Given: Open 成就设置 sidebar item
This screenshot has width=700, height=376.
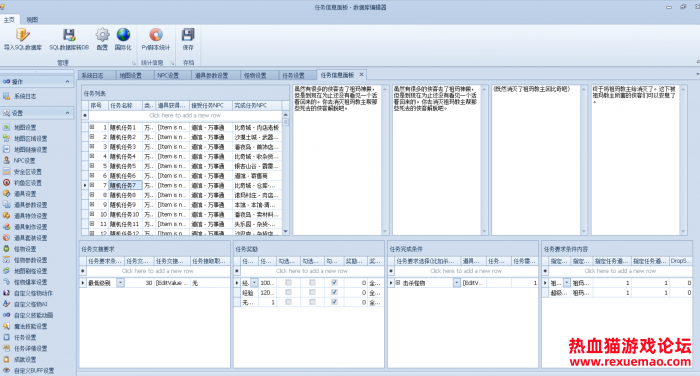Looking at the screenshot, I should pyautogui.click(x=25, y=359).
